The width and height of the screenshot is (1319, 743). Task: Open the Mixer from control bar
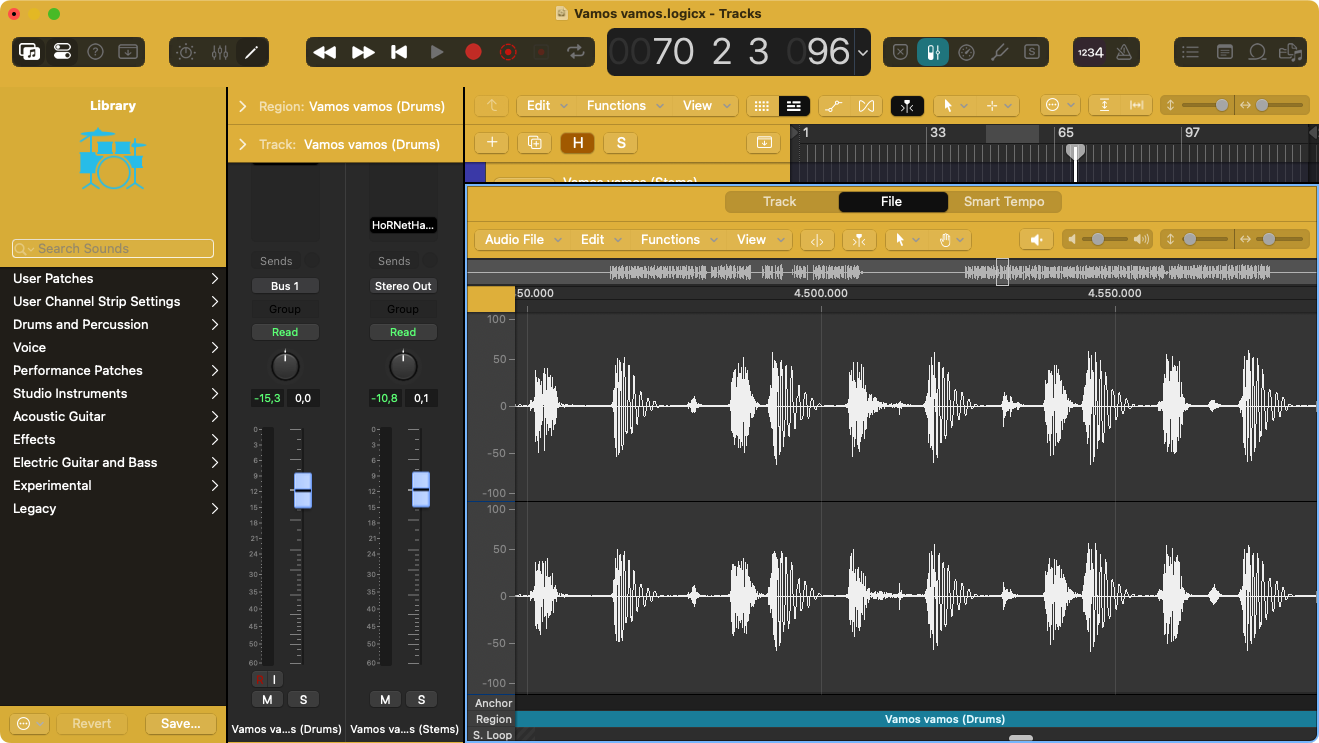point(220,52)
